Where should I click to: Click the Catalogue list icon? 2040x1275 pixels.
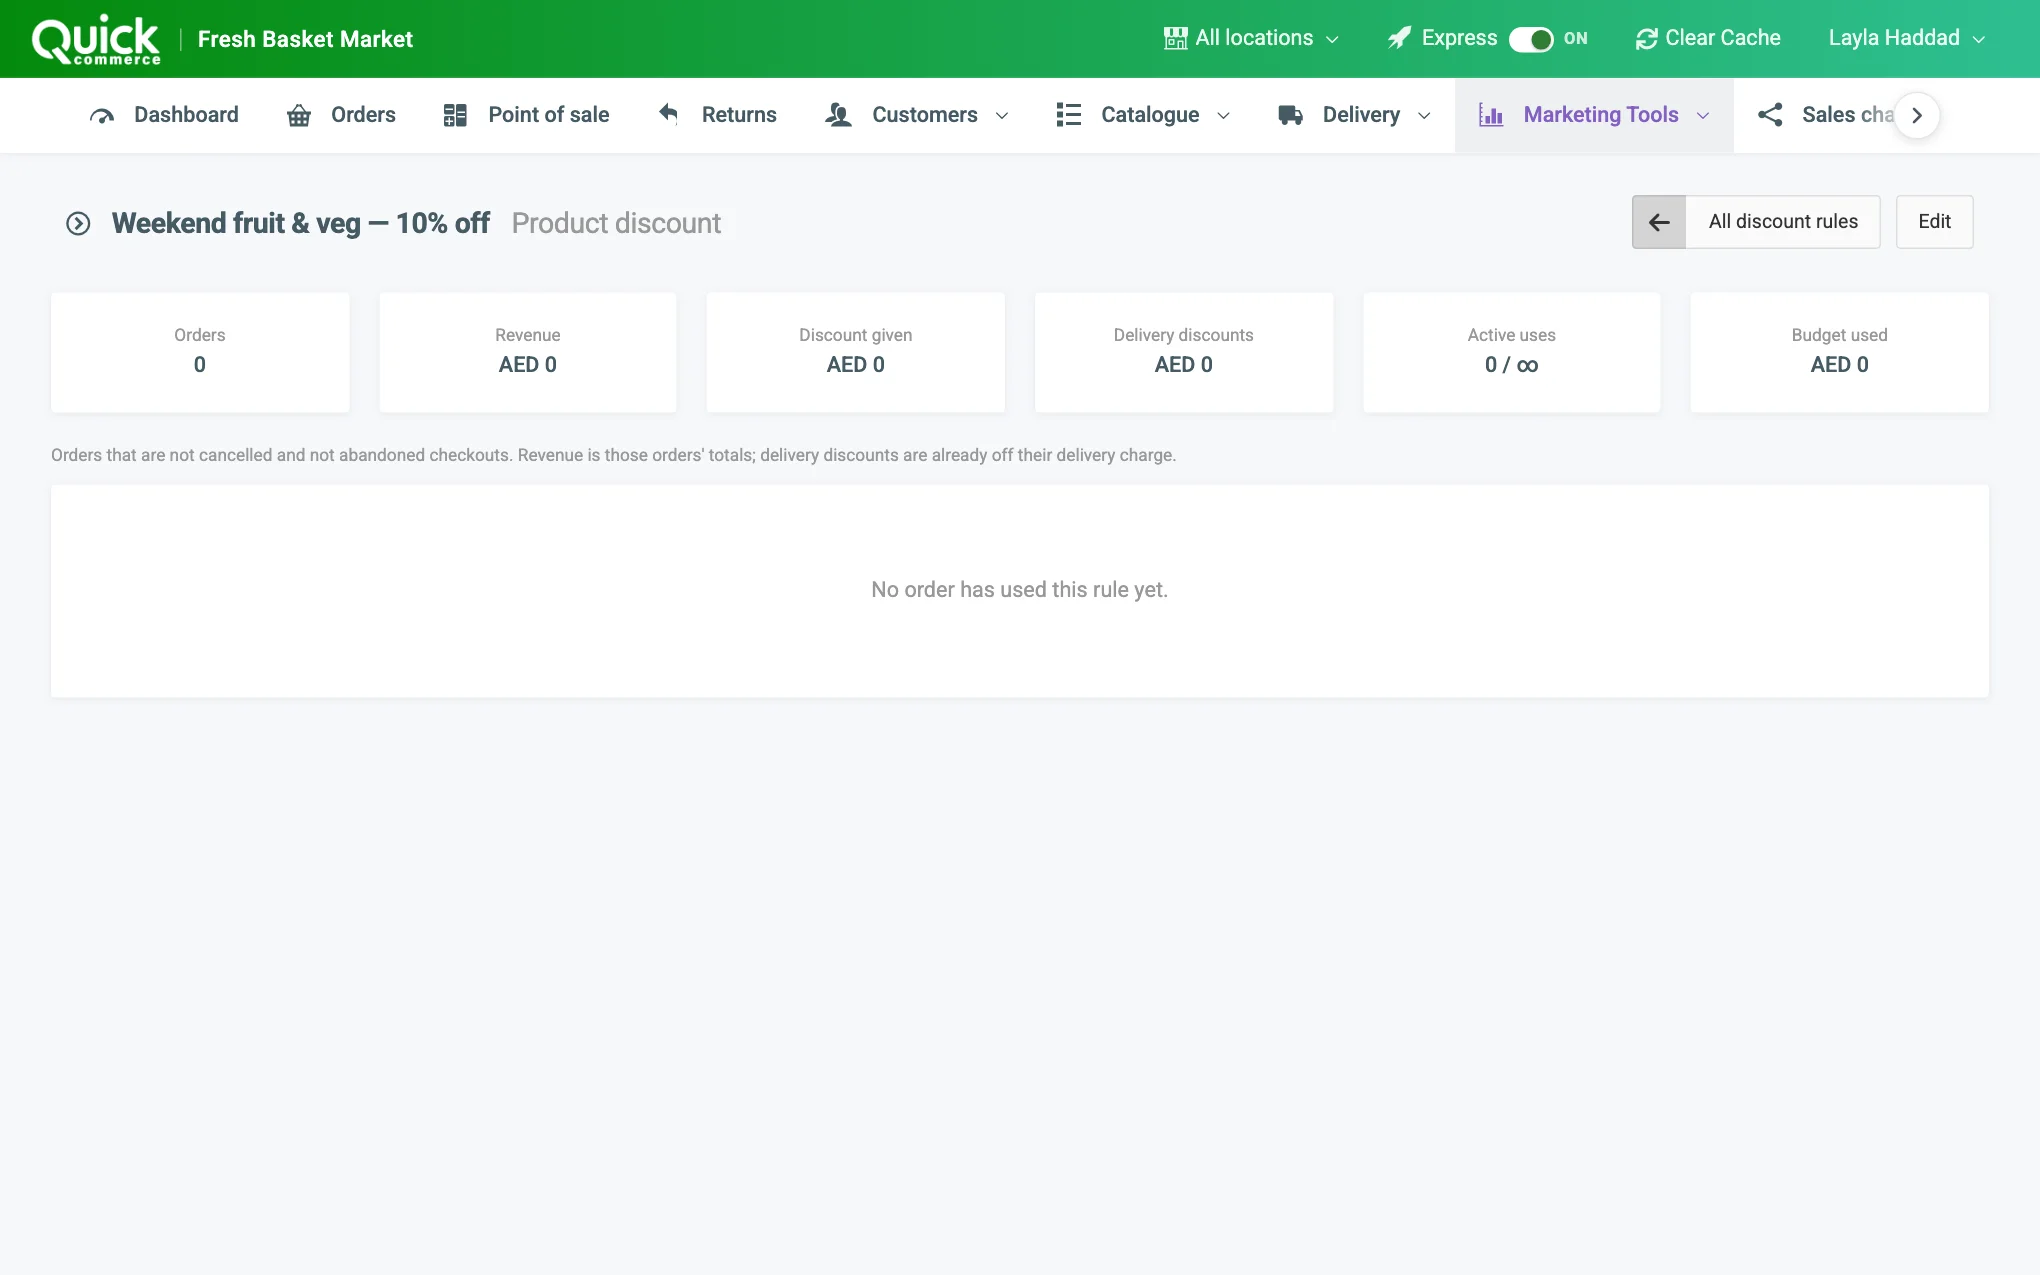[x=1068, y=115]
